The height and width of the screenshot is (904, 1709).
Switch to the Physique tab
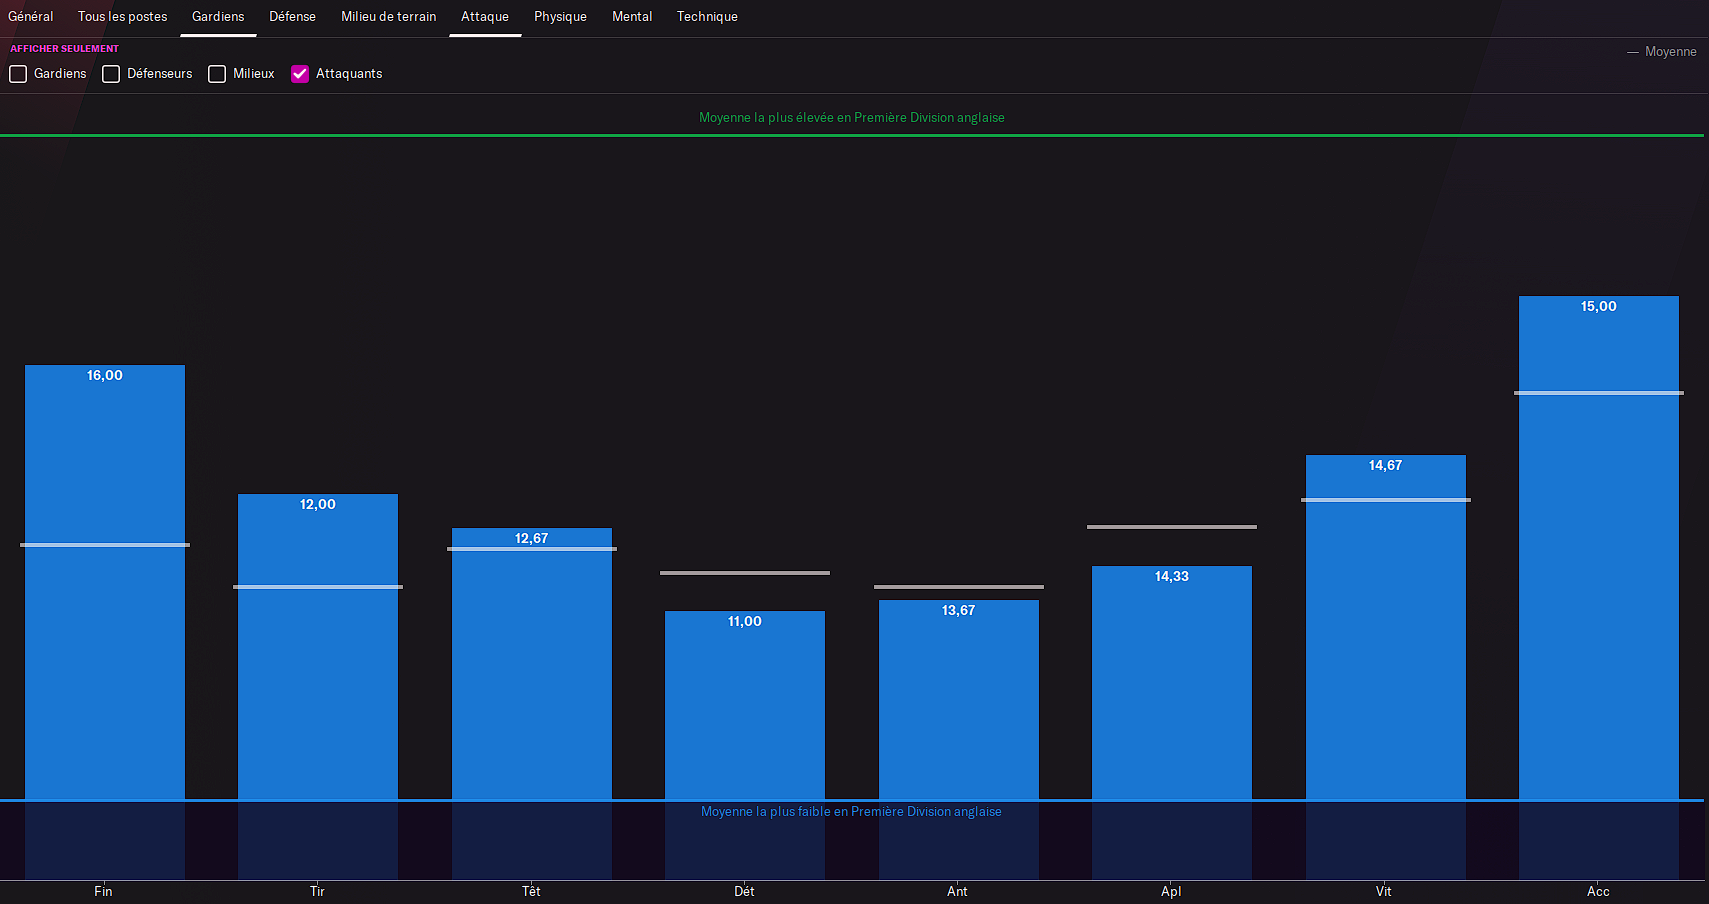[x=560, y=17]
